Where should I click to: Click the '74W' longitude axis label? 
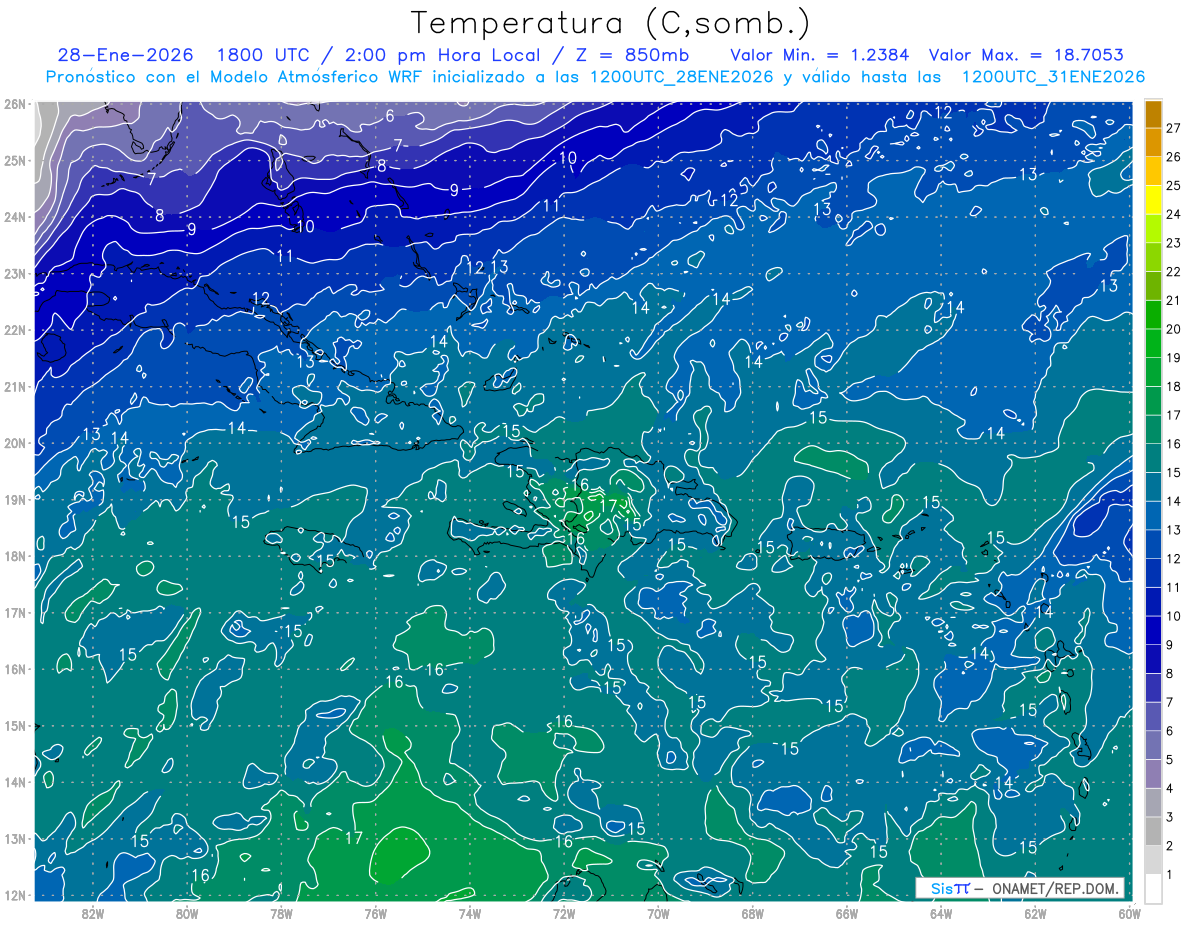[x=470, y=912]
